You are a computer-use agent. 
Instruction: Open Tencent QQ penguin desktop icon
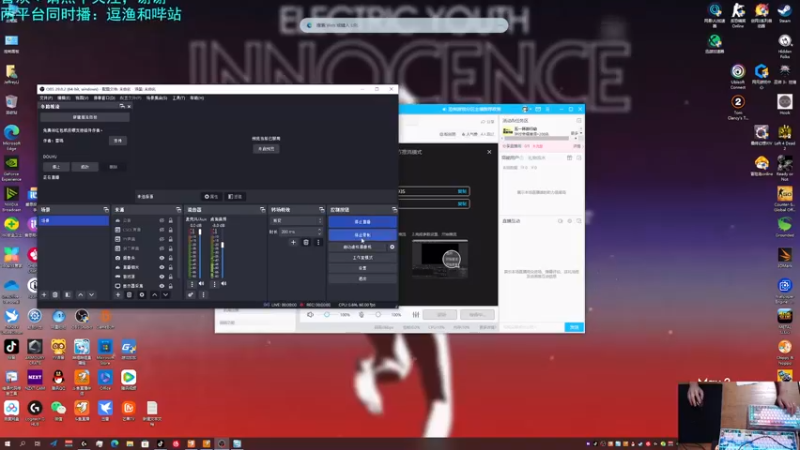click(x=58, y=380)
